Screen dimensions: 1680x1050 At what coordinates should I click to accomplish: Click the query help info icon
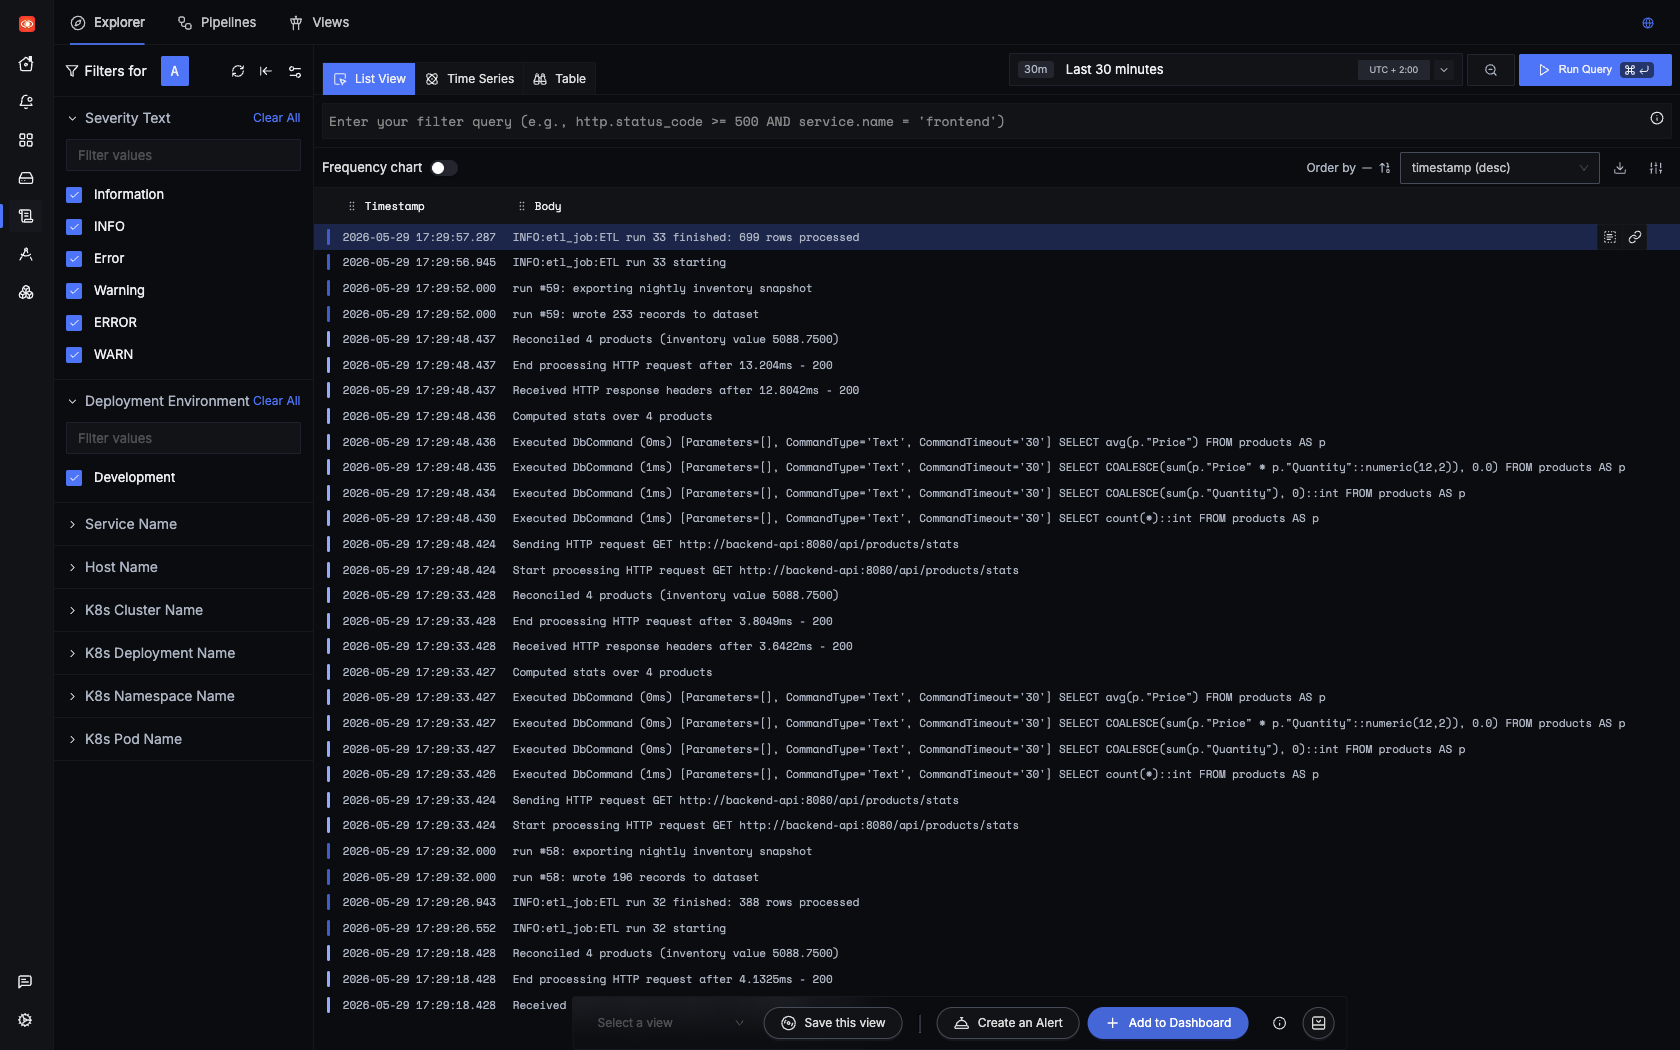point(1657,119)
